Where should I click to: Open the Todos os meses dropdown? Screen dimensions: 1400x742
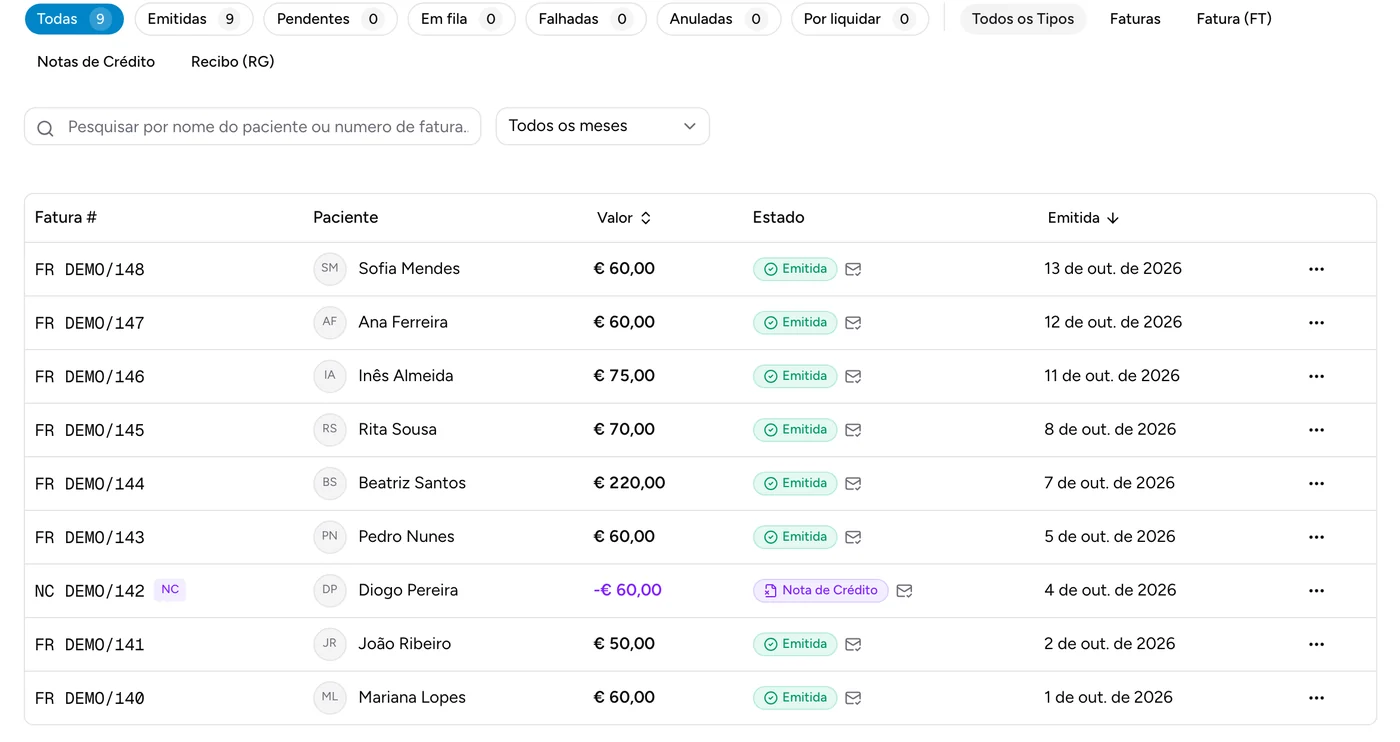603,126
